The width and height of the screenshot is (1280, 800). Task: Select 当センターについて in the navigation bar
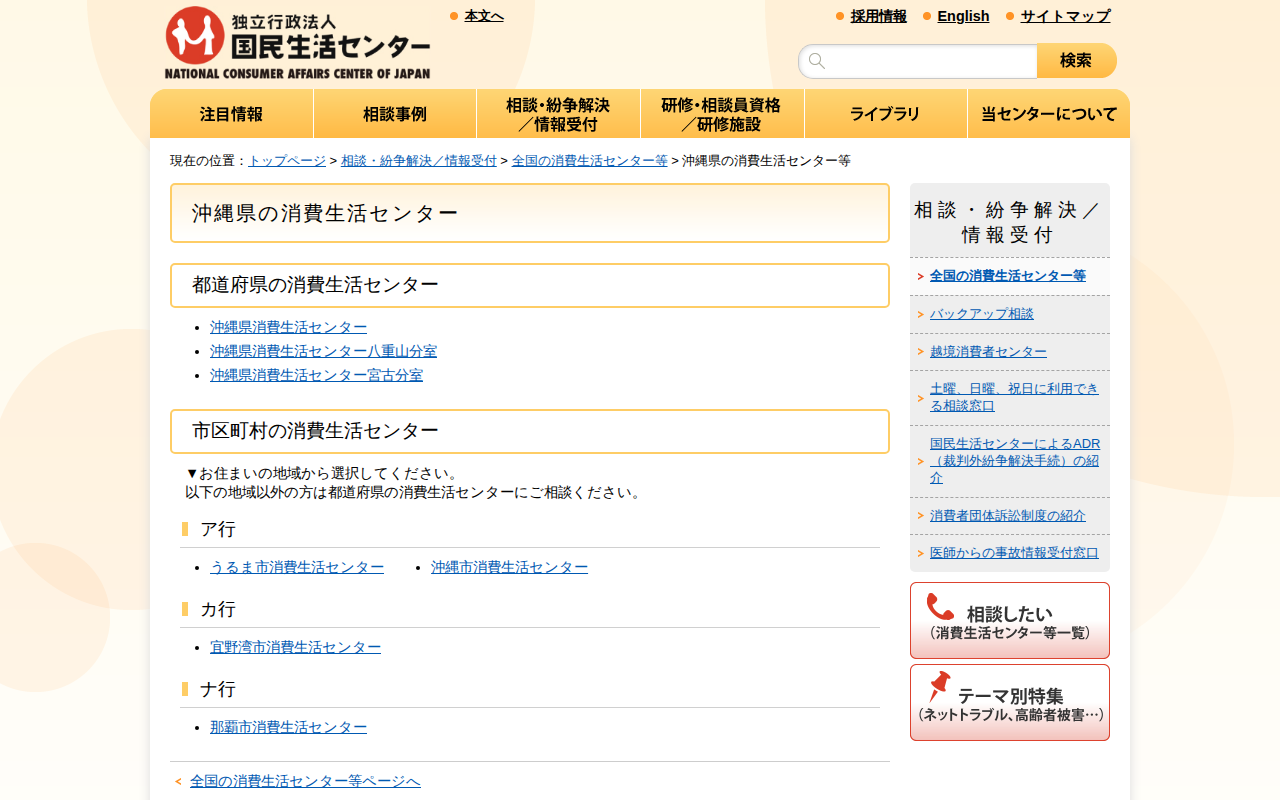[x=1047, y=113]
